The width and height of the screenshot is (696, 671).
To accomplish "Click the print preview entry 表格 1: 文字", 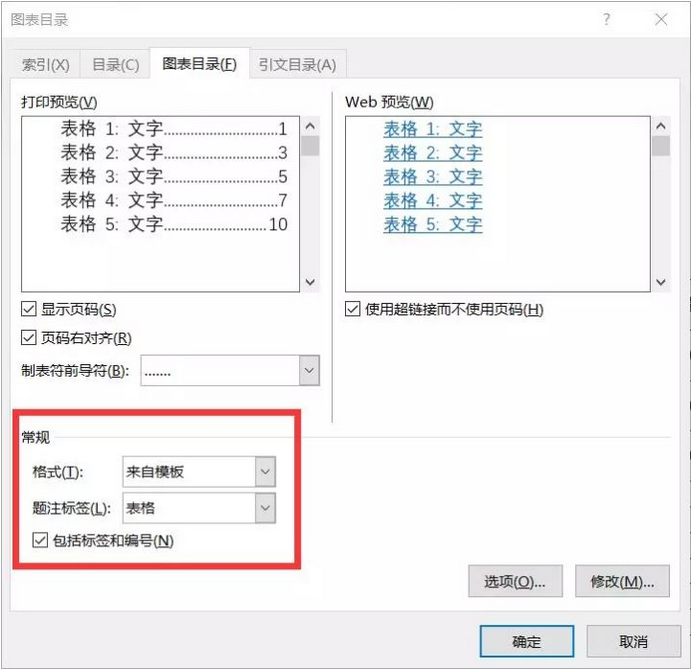I will 174,129.
